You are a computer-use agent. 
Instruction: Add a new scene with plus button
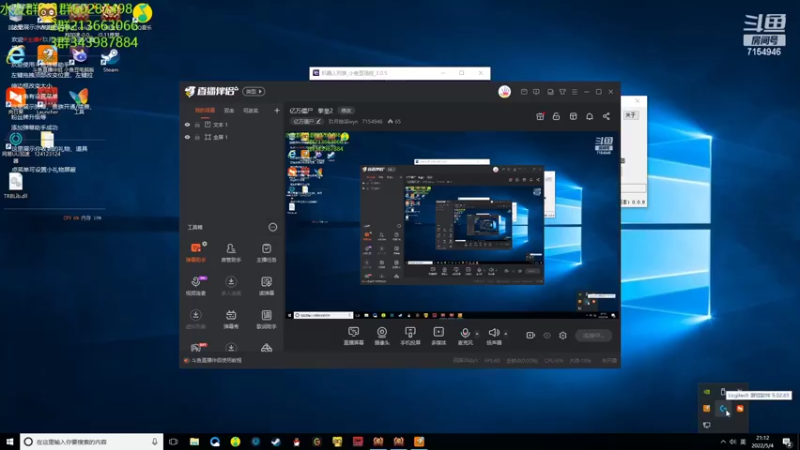pos(277,110)
